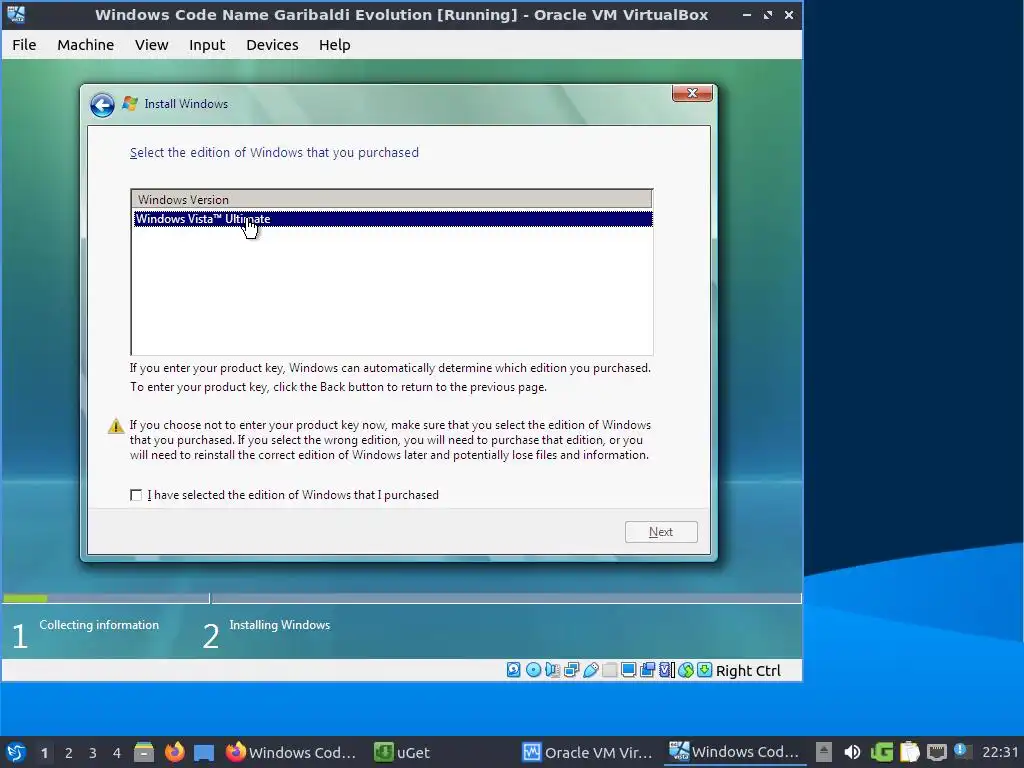This screenshot has width=1024, height=768.
Task: Minimize the VirtualBox VM window
Action: [x=746, y=14]
